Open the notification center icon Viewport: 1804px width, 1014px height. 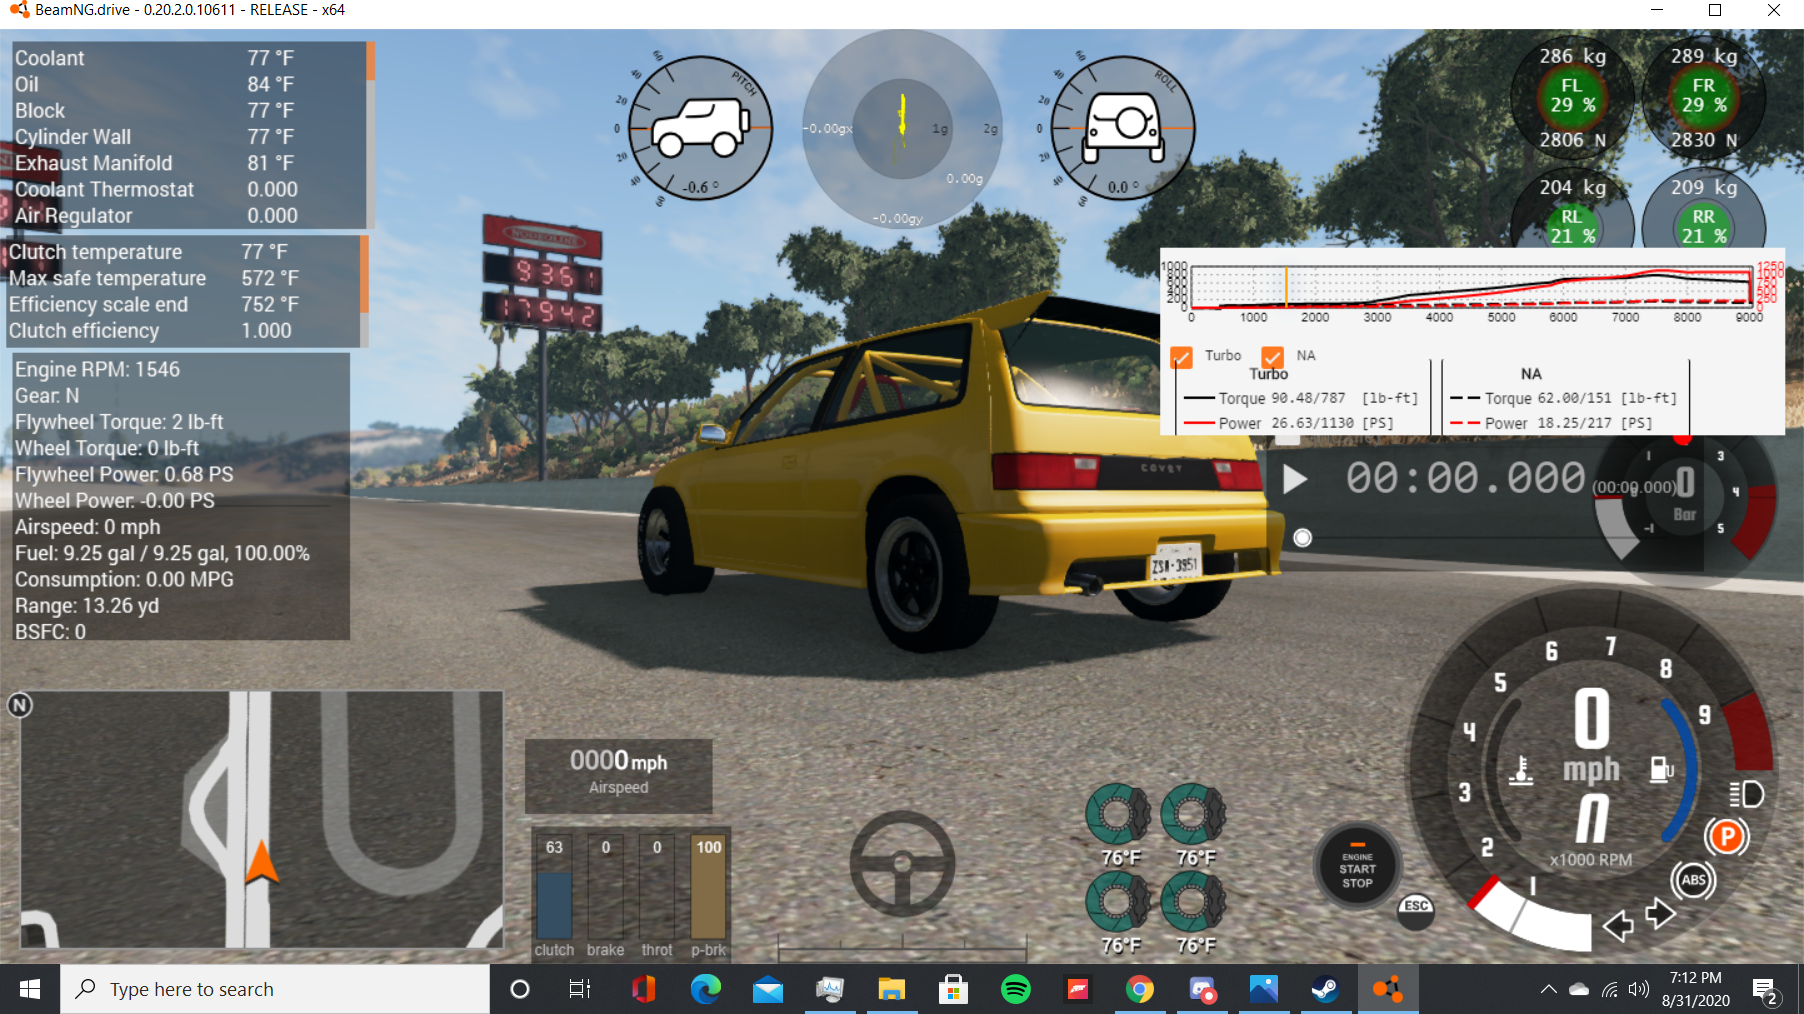pyautogui.click(x=1765, y=990)
